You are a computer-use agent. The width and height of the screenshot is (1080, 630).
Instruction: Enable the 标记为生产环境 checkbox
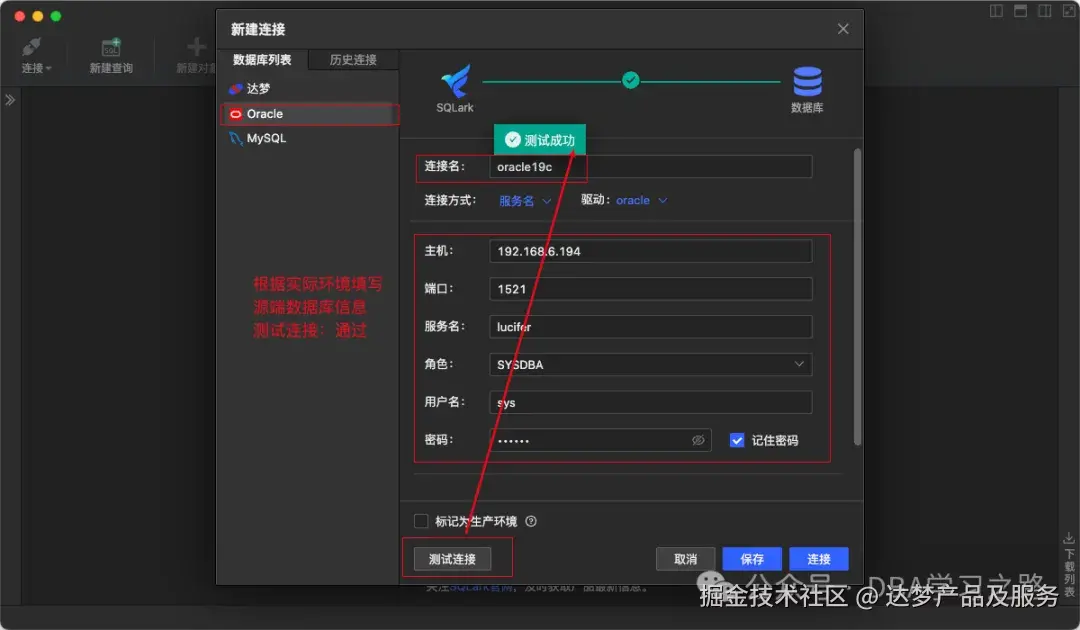[x=421, y=521]
